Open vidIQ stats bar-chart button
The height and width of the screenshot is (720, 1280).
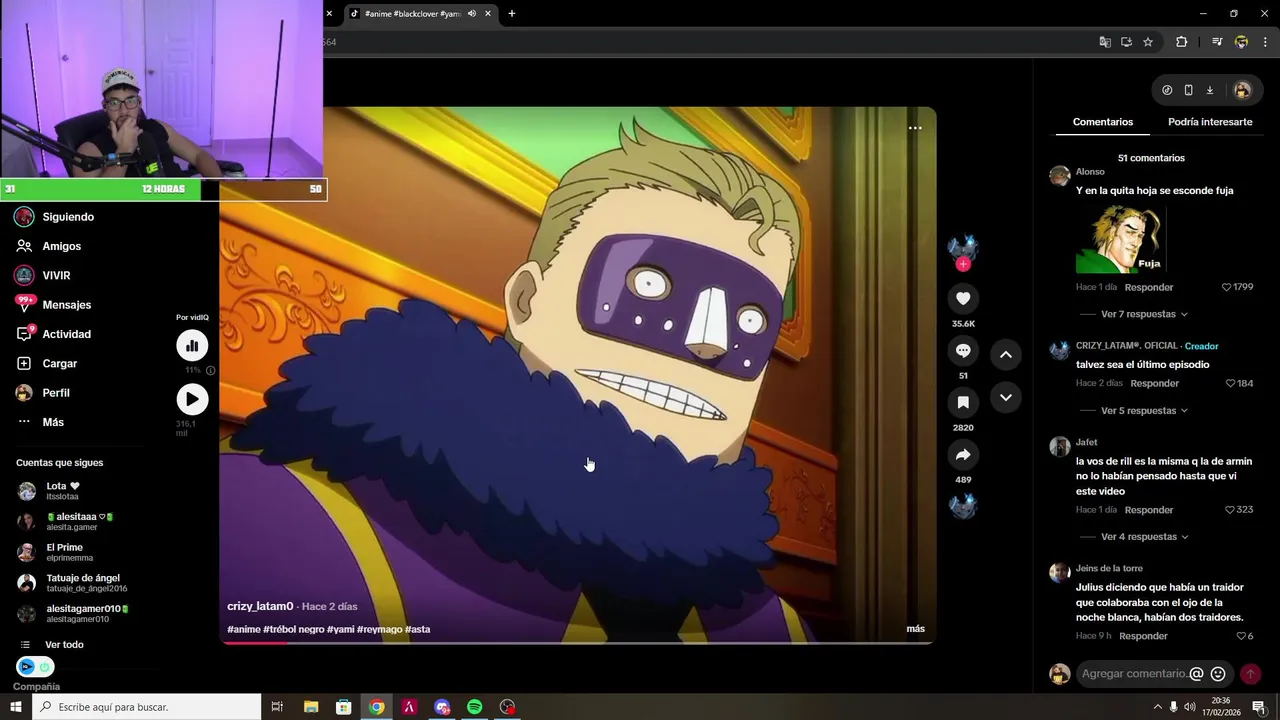pyautogui.click(x=192, y=346)
